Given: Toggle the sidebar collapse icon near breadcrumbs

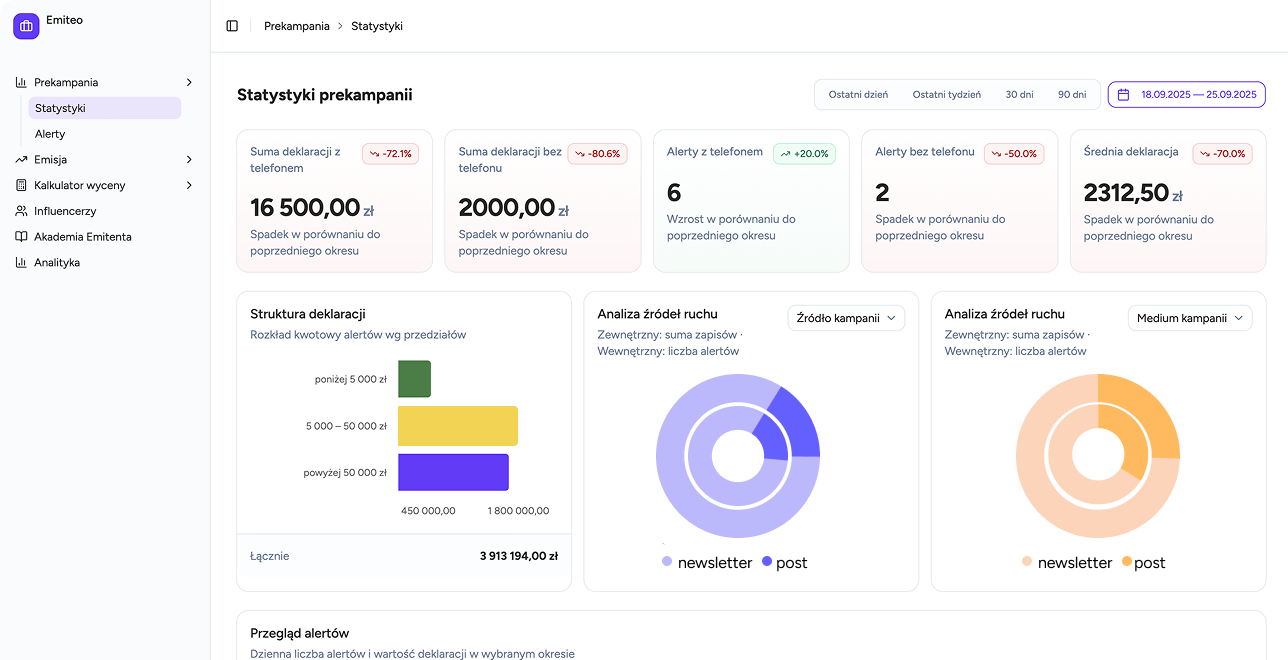Looking at the screenshot, I should [x=232, y=25].
